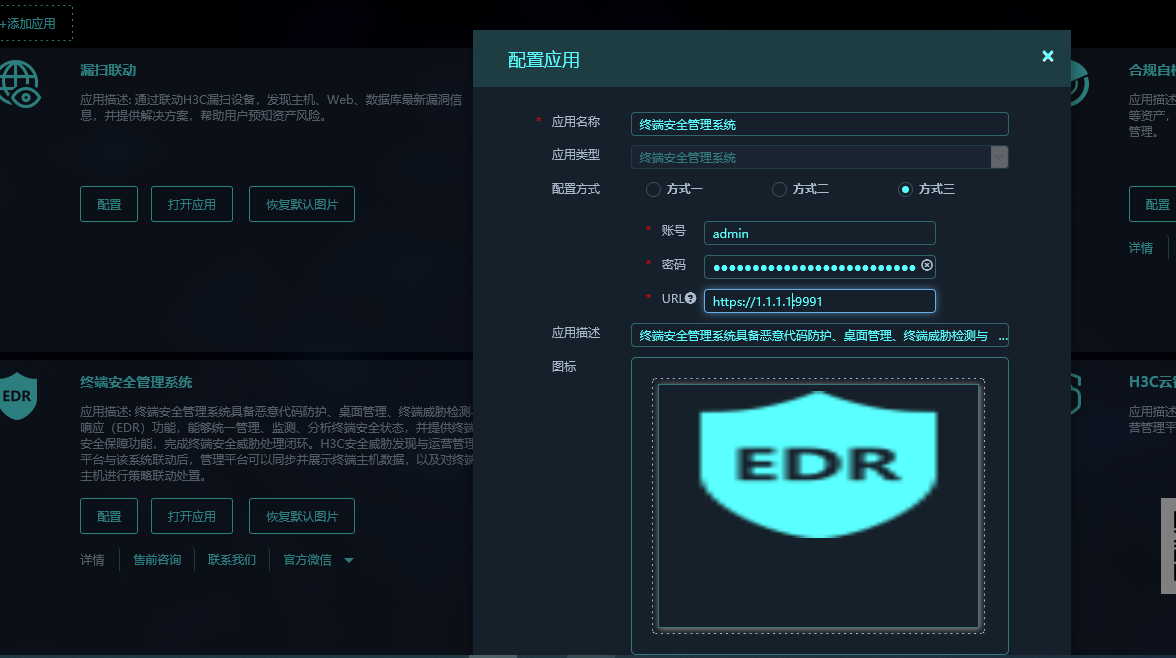
Task: Click 配置 under 终端安全管理系统 card
Action: pos(109,516)
